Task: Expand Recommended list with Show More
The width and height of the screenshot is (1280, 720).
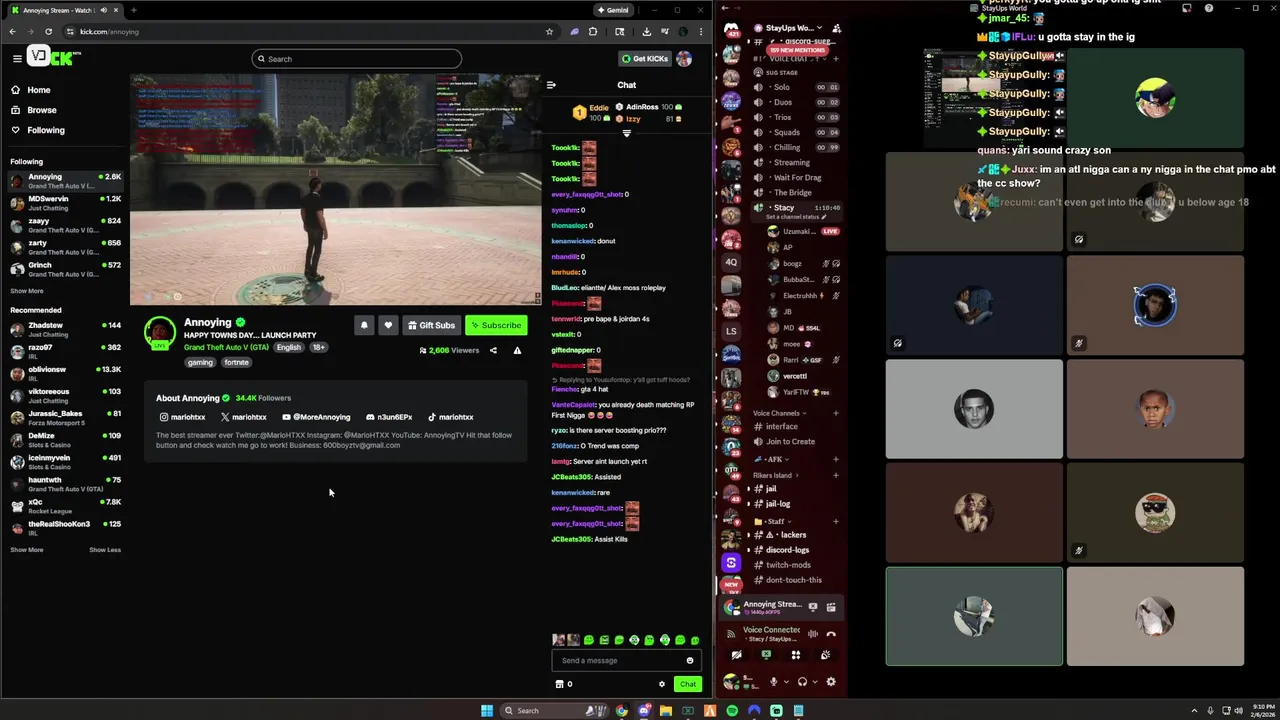Action: point(27,550)
